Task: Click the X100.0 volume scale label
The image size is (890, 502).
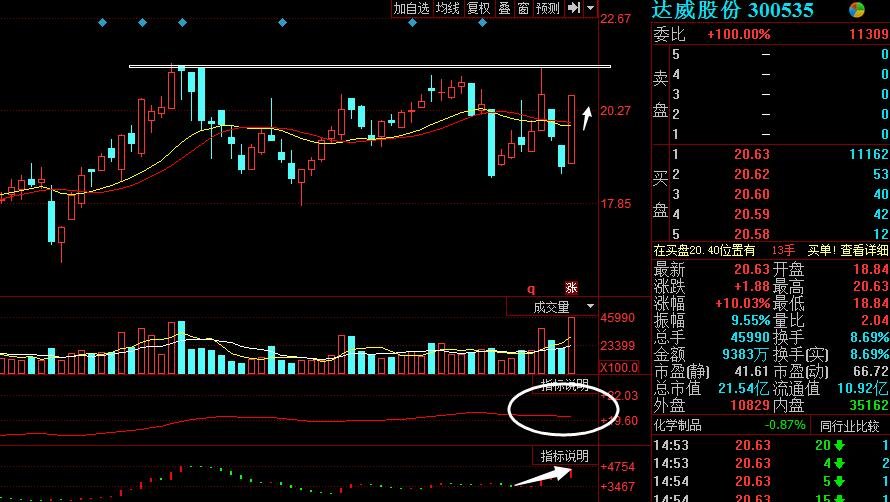Action: coord(619,367)
